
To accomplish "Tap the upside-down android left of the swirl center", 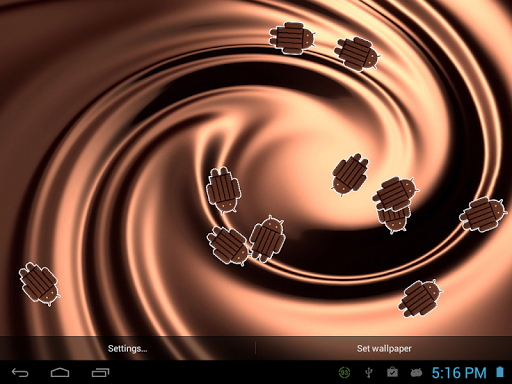I will [x=223, y=190].
